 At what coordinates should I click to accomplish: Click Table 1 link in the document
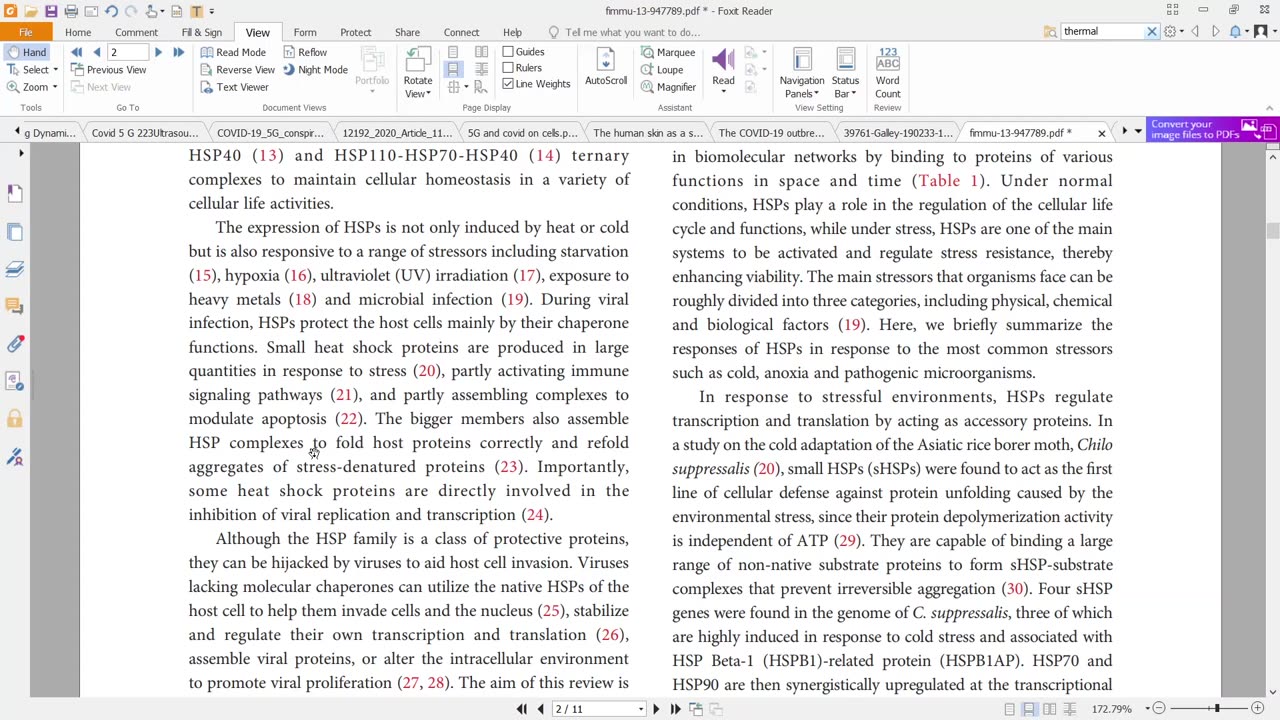948,181
